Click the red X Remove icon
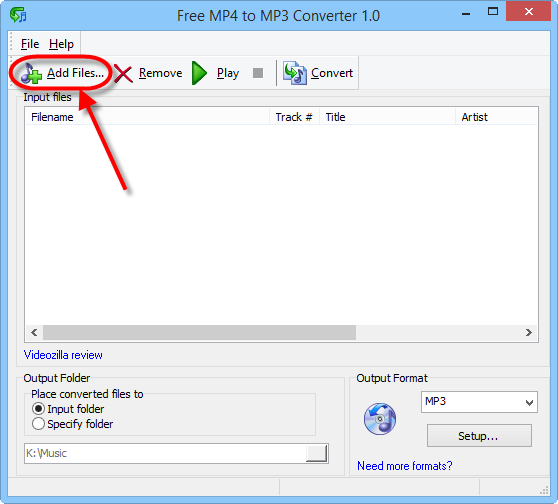Image resolution: width=558 pixels, height=504 pixels. [x=123, y=74]
